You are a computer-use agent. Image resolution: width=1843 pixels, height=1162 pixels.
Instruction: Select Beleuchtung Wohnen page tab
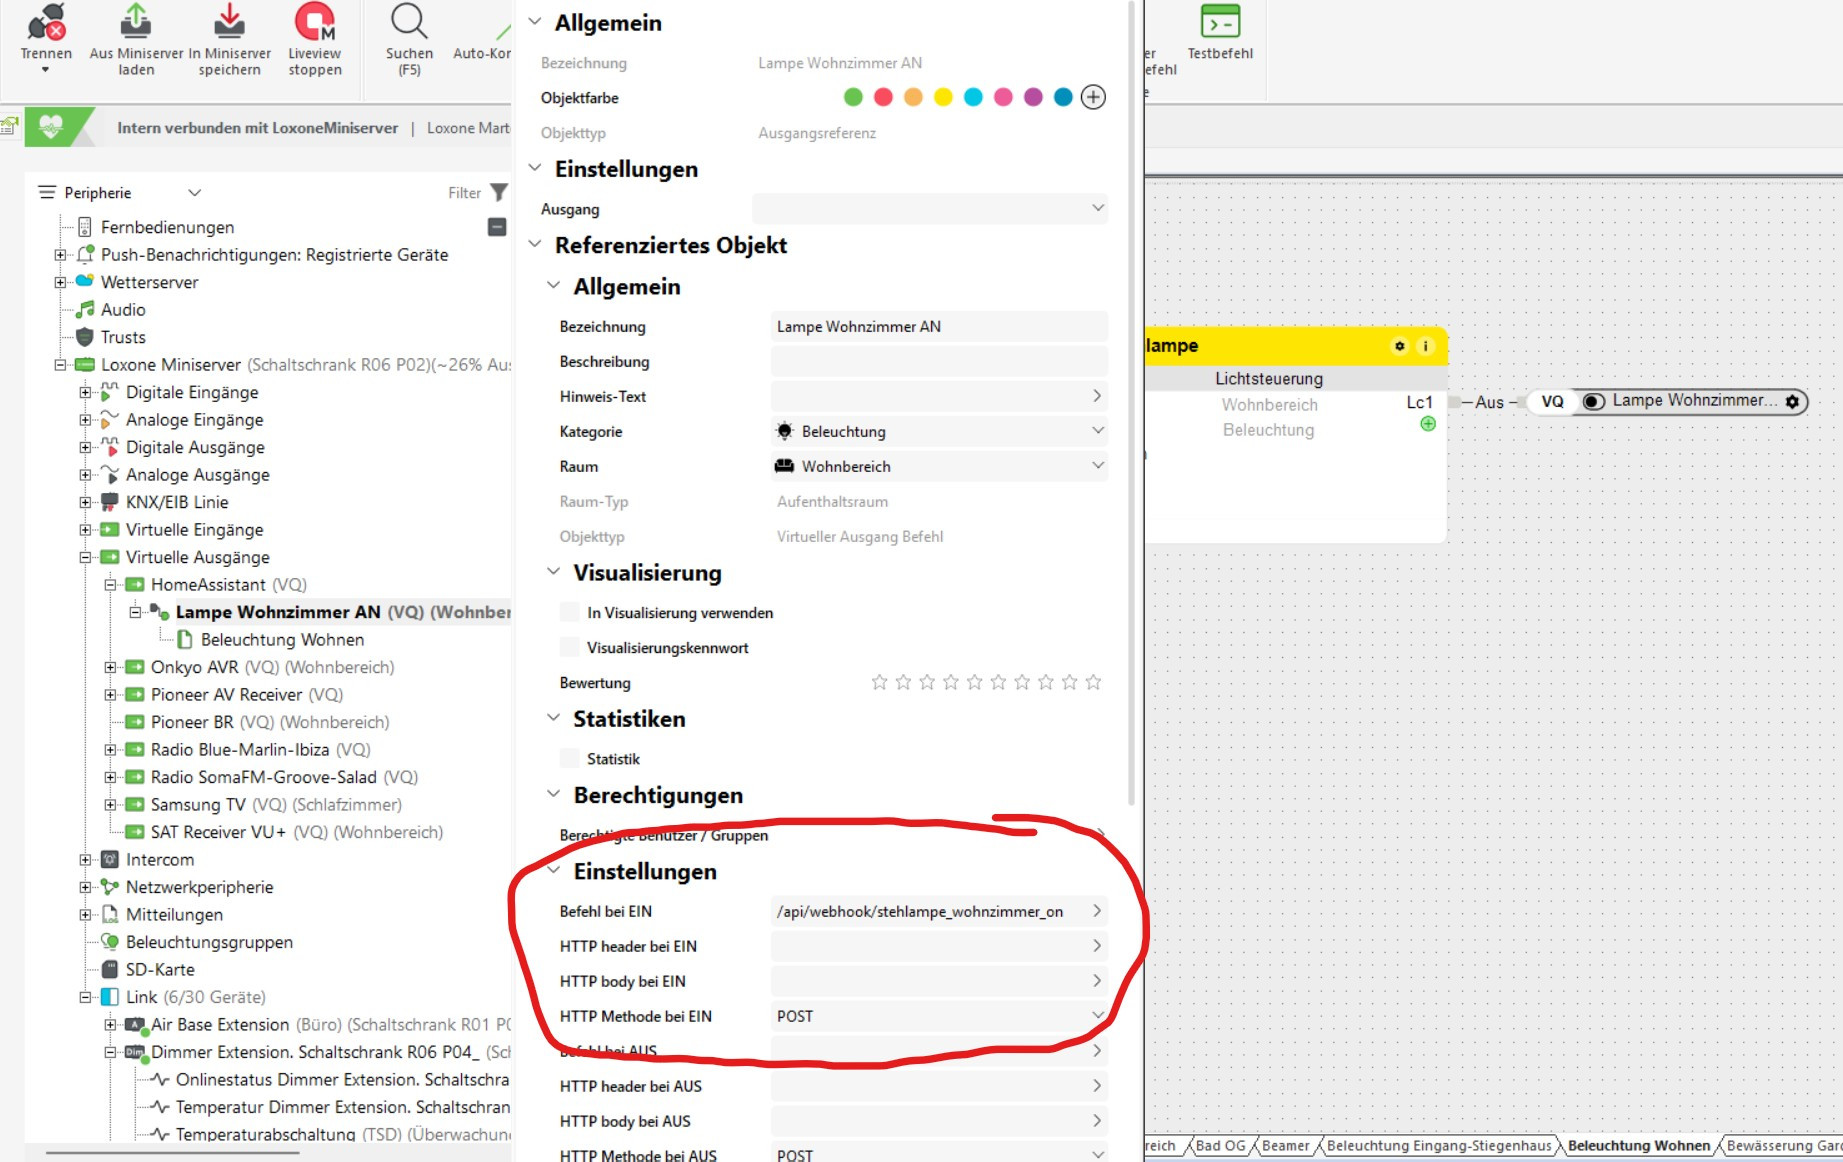click(1639, 1146)
